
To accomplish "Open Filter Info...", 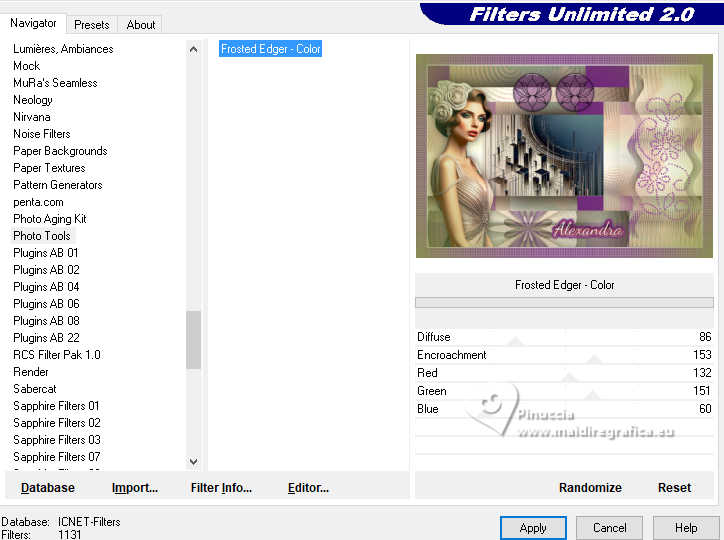I will pos(221,488).
